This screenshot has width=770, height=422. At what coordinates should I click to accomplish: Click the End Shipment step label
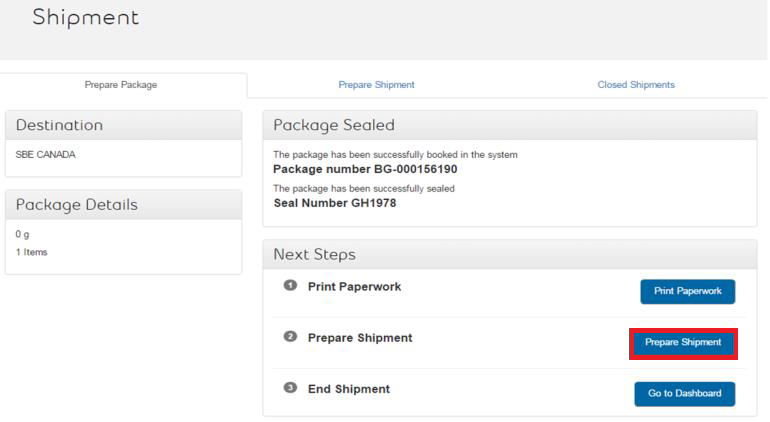click(x=349, y=389)
